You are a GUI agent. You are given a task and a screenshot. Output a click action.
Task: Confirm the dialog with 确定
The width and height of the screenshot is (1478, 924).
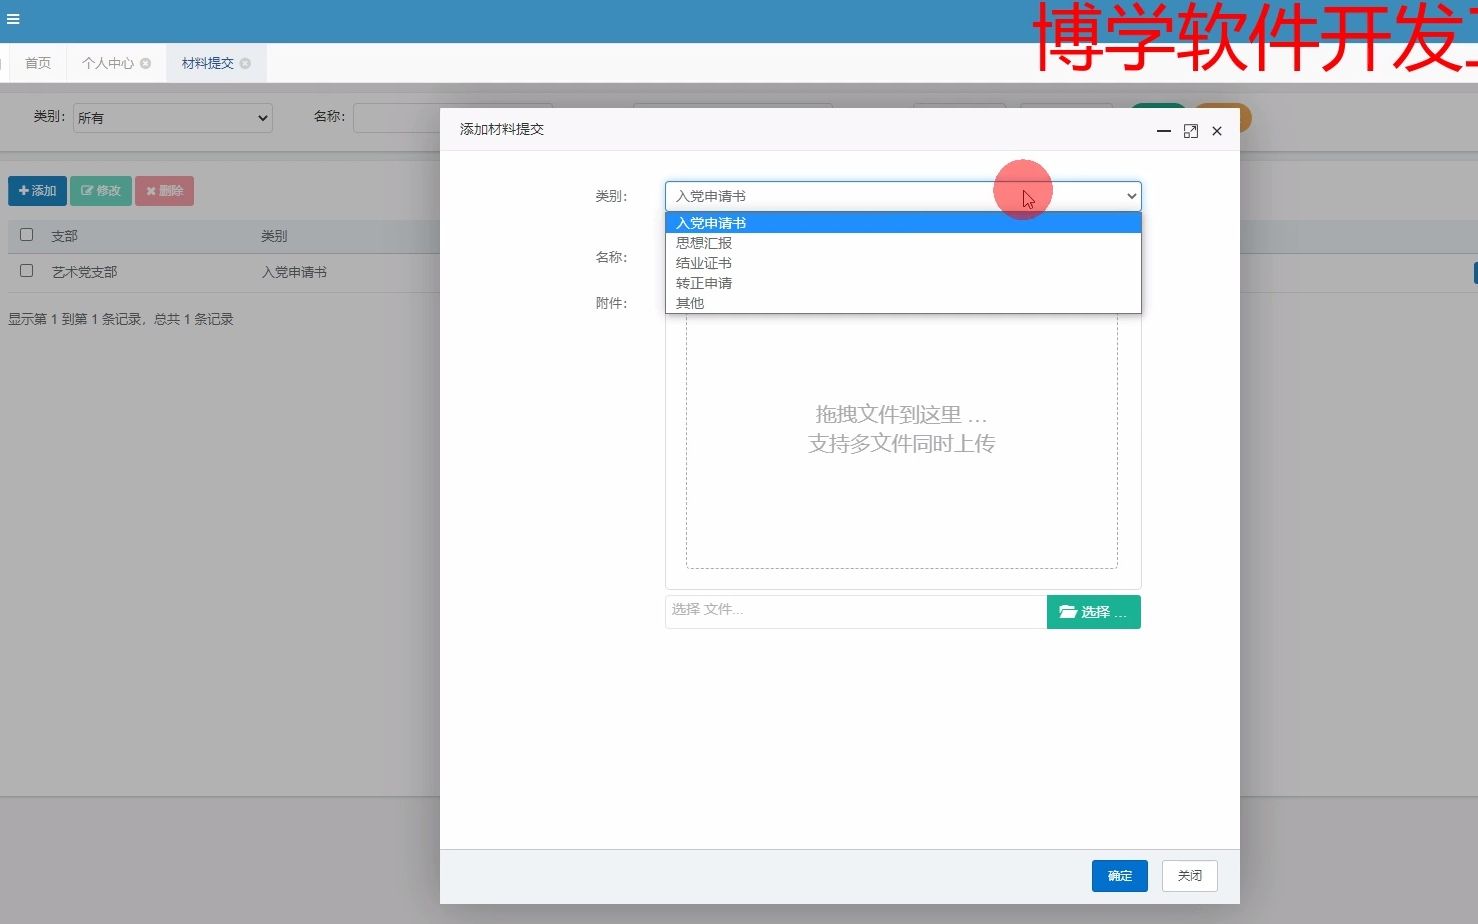1120,876
